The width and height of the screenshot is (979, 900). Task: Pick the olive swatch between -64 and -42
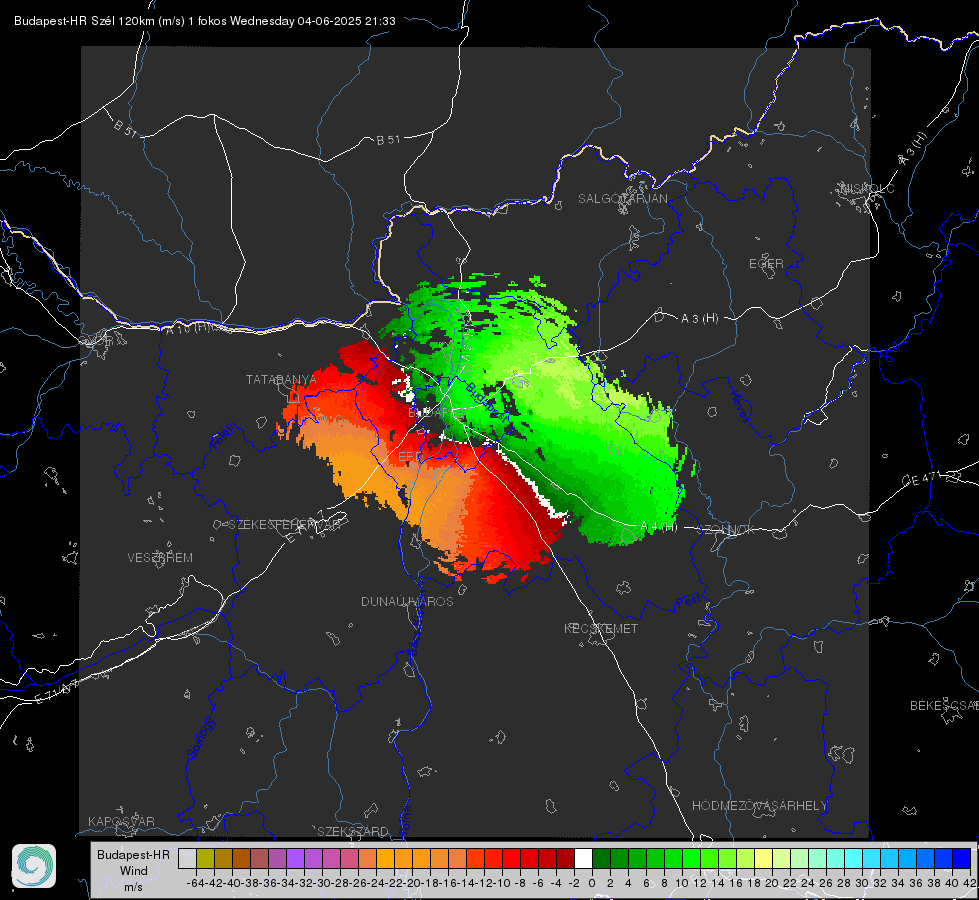click(x=205, y=858)
